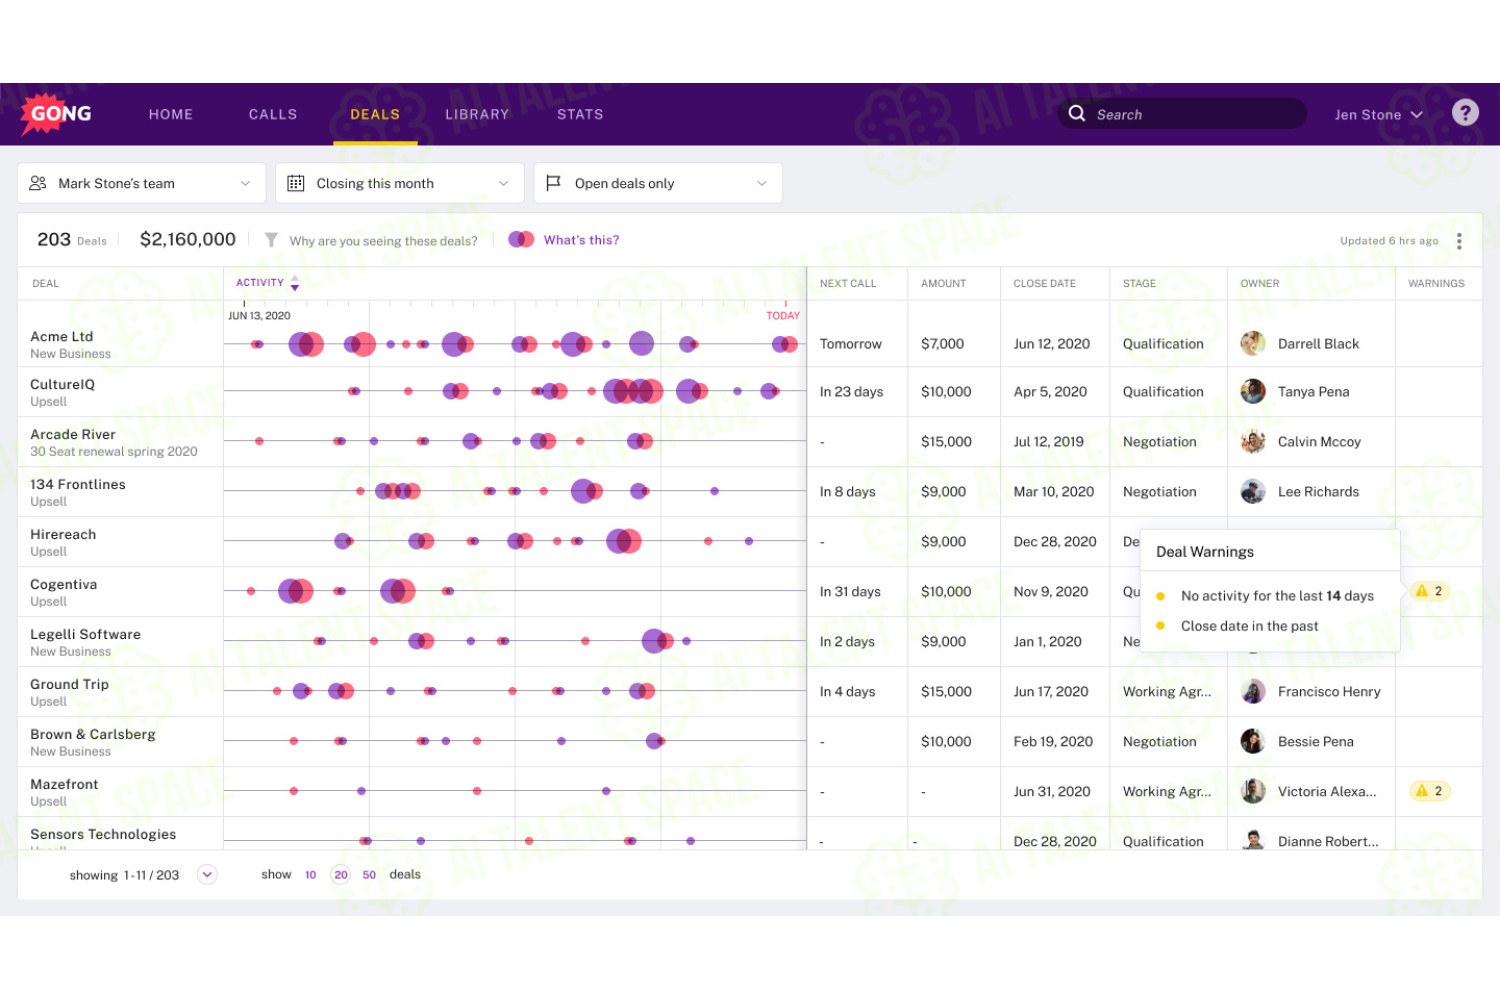Open the Jen Stone user menu
1500x1000 pixels.
pos(1378,114)
